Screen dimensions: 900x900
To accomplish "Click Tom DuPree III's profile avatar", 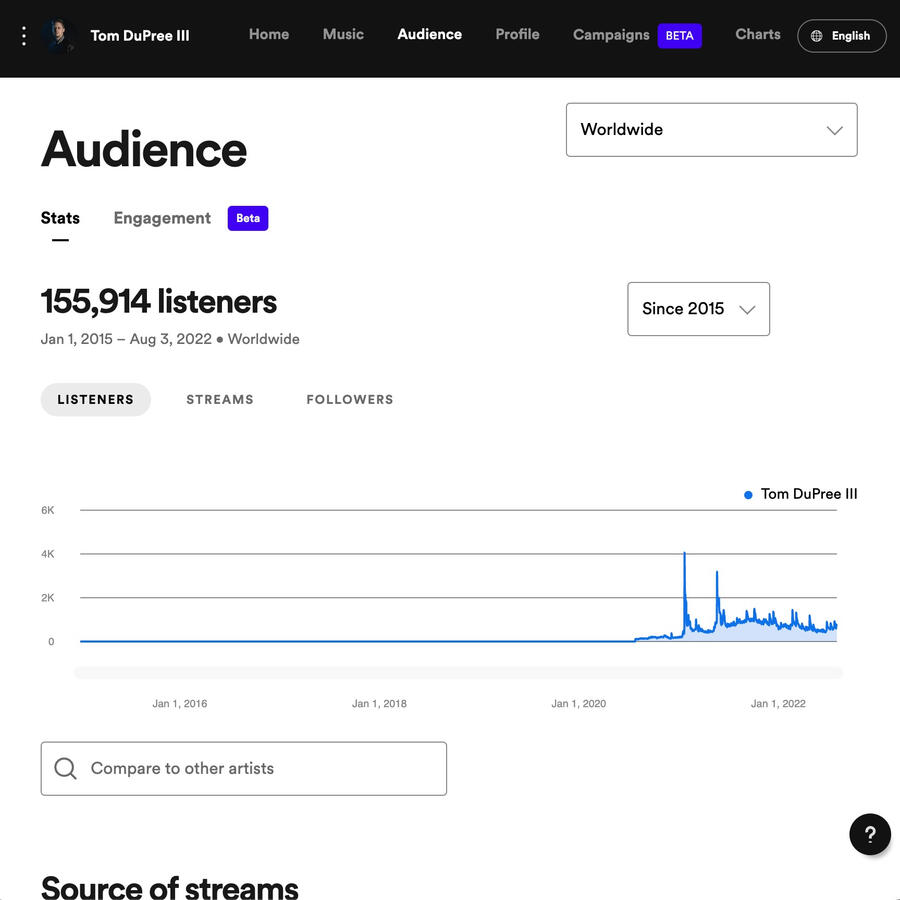I will click(x=59, y=36).
